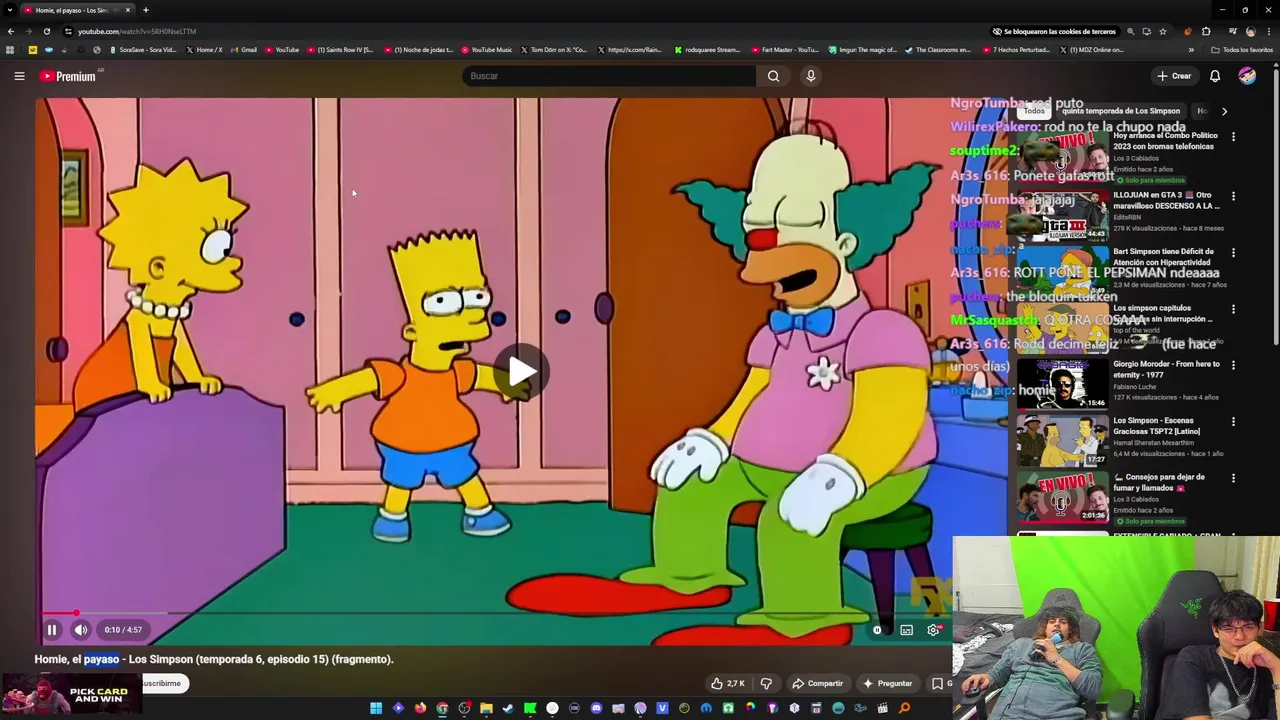Pause the video with the pause button

[x=52, y=630]
